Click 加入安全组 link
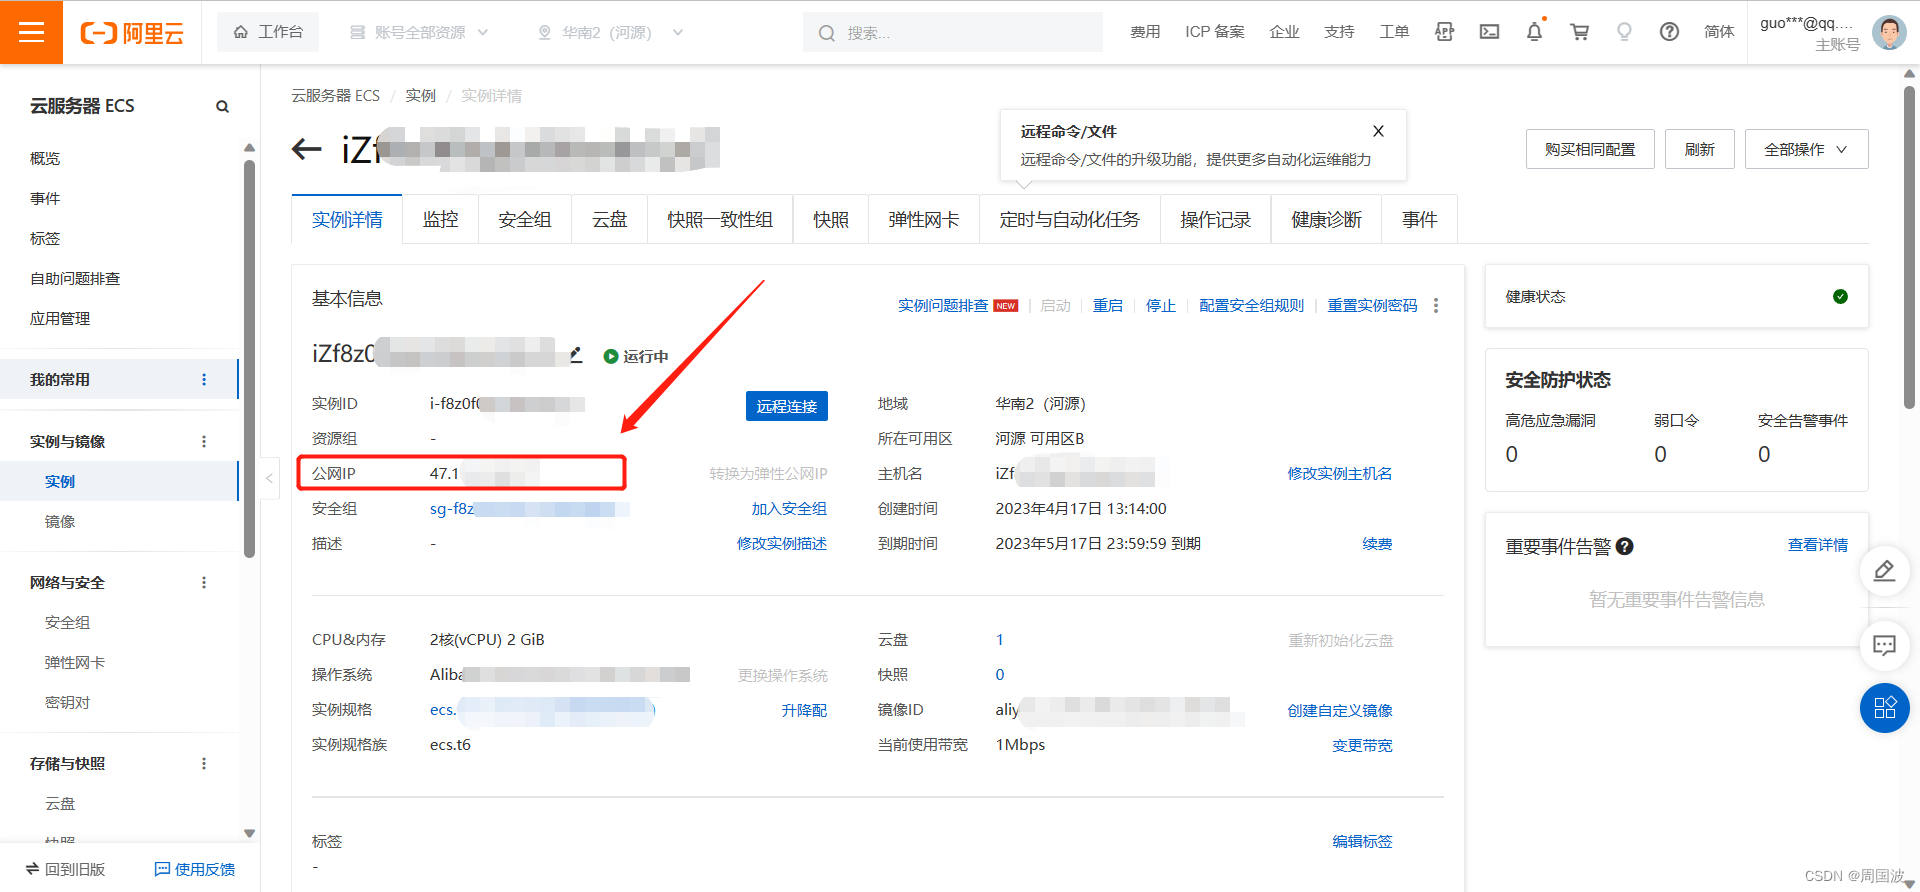The image size is (1920, 892). [x=789, y=508]
